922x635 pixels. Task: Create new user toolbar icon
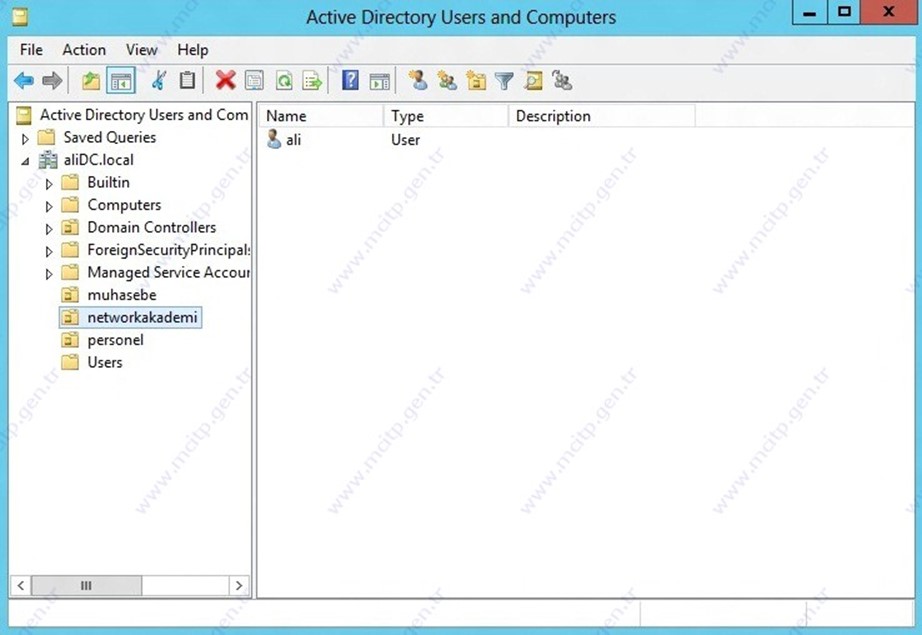[x=418, y=81]
